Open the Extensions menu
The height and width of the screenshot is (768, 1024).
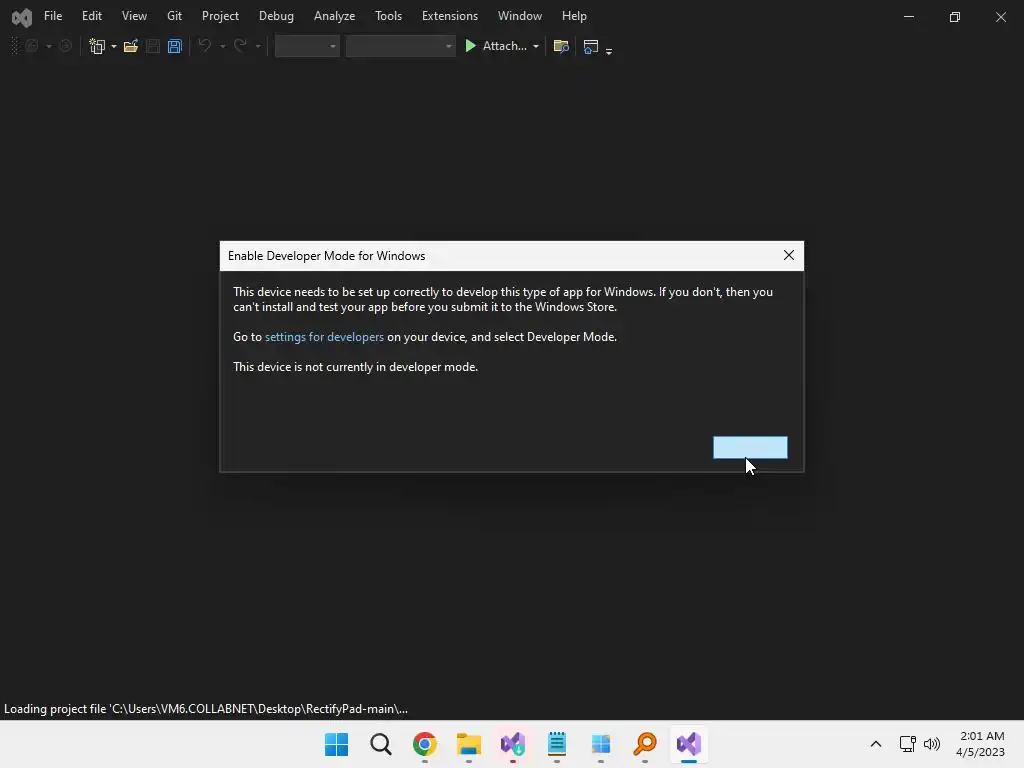coord(450,16)
